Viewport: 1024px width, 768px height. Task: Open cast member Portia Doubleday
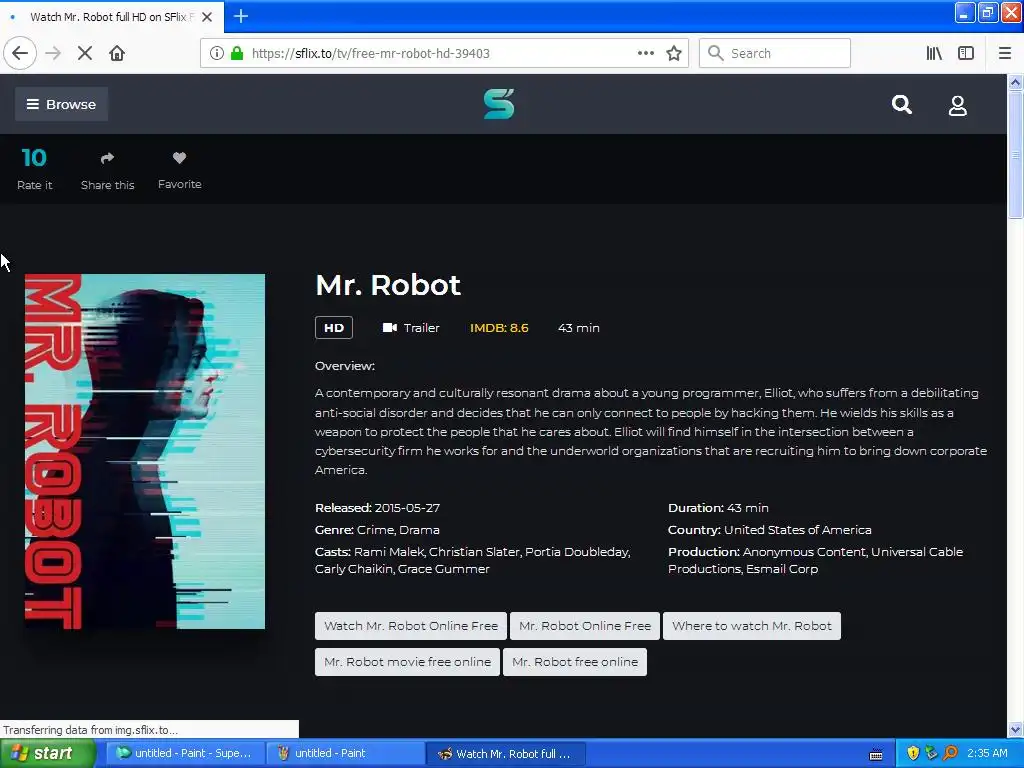[577, 552]
